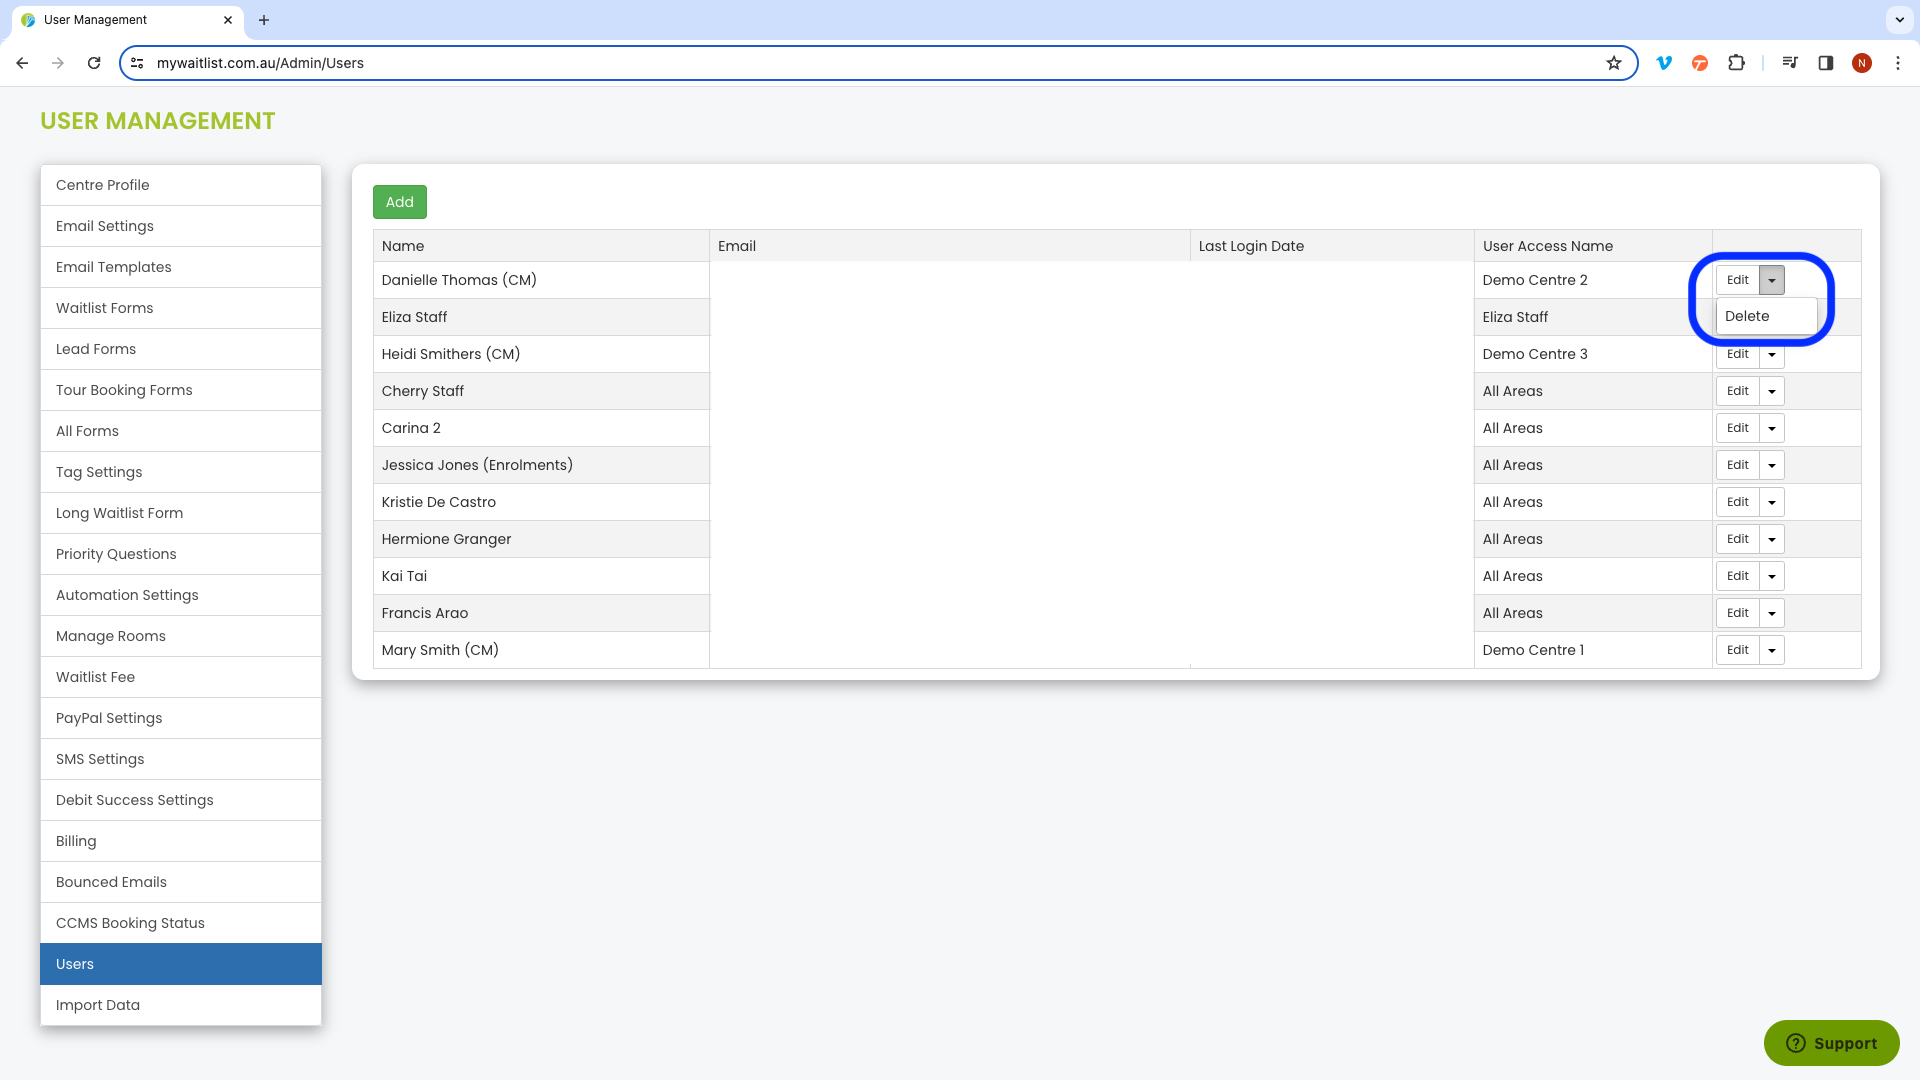Open PayPal Settings
The height and width of the screenshot is (1080, 1920).
pyautogui.click(x=181, y=718)
